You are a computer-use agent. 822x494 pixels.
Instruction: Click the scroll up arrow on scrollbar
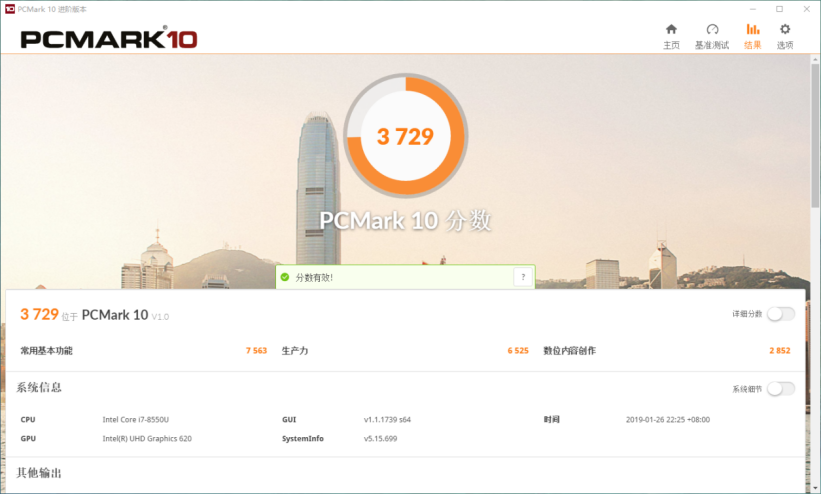[815, 59]
